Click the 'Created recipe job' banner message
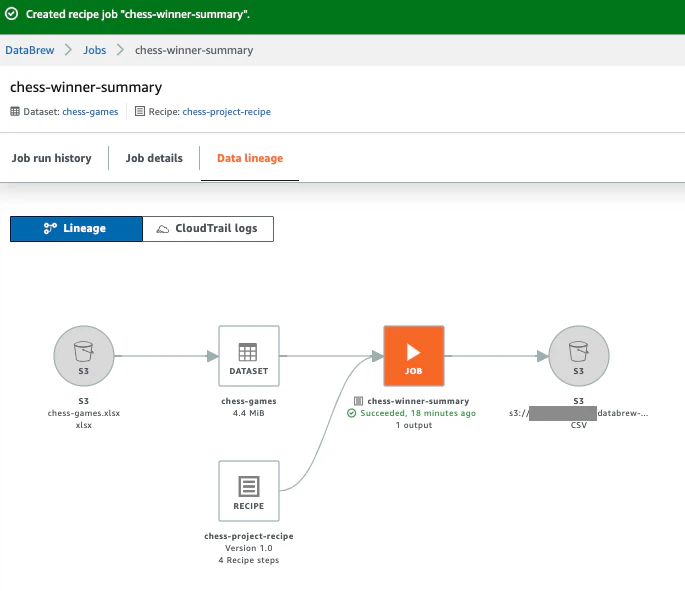Screen dimensions: 685x591 [138, 14]
